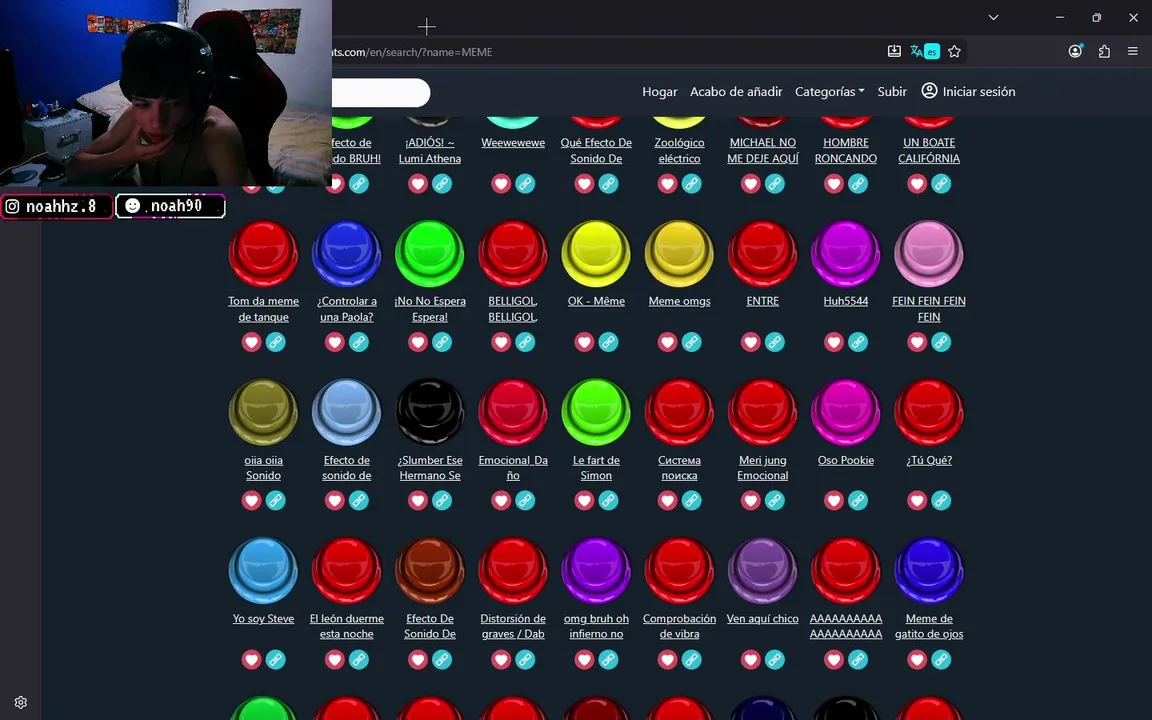The width and height of the screenshot is (1152, 720).
Task: Click the site search input field
Action: (x=381, y=93)
